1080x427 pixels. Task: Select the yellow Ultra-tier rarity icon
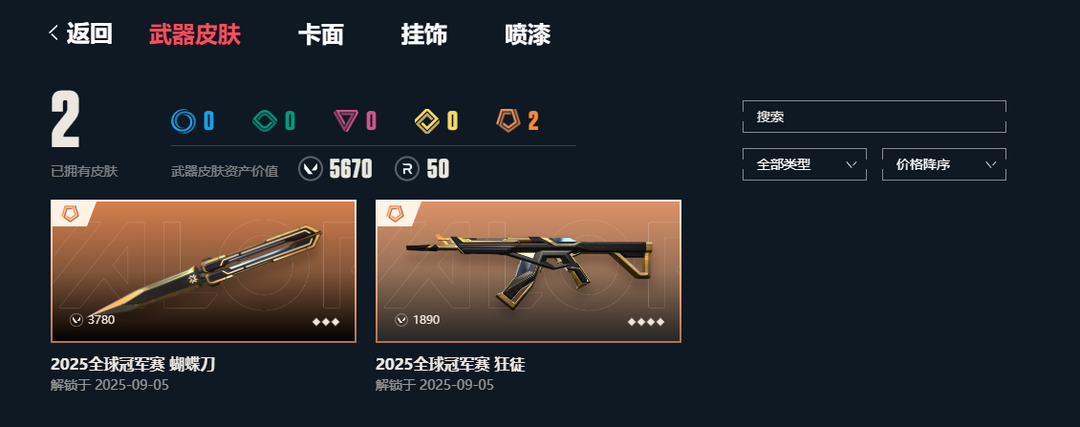click(x=427, y=121)
